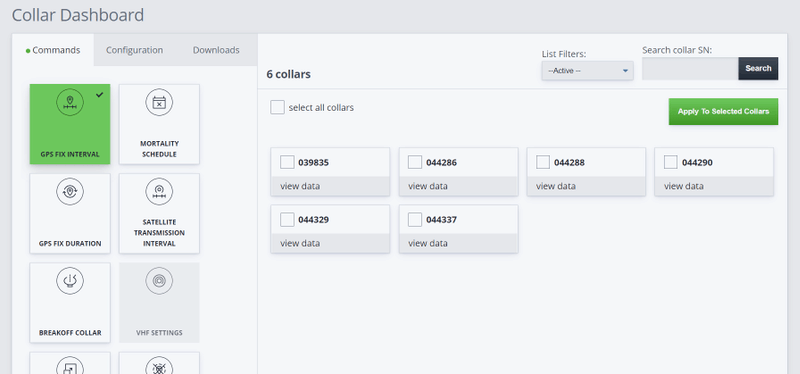Open the Breakoff Collar command tile
Image resolution: width=800 pixels, height=374 pixels.
[70, 303]
